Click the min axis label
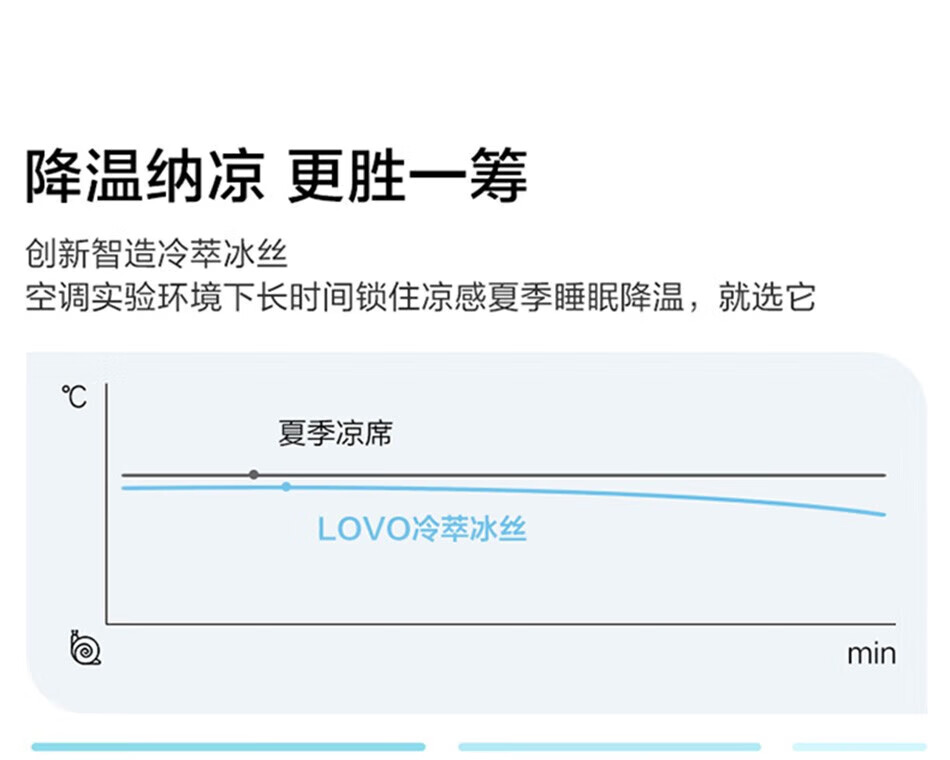The height and width of the screenshot is (760, 950). click(871, 655)
